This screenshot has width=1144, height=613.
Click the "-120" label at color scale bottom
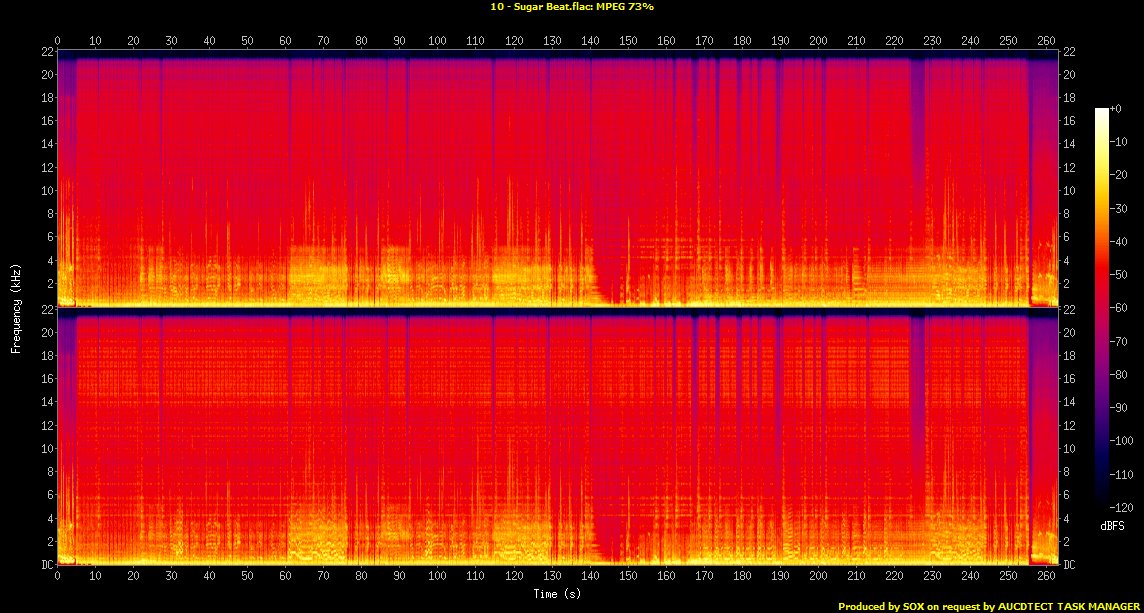click(x=1122, y=506)
